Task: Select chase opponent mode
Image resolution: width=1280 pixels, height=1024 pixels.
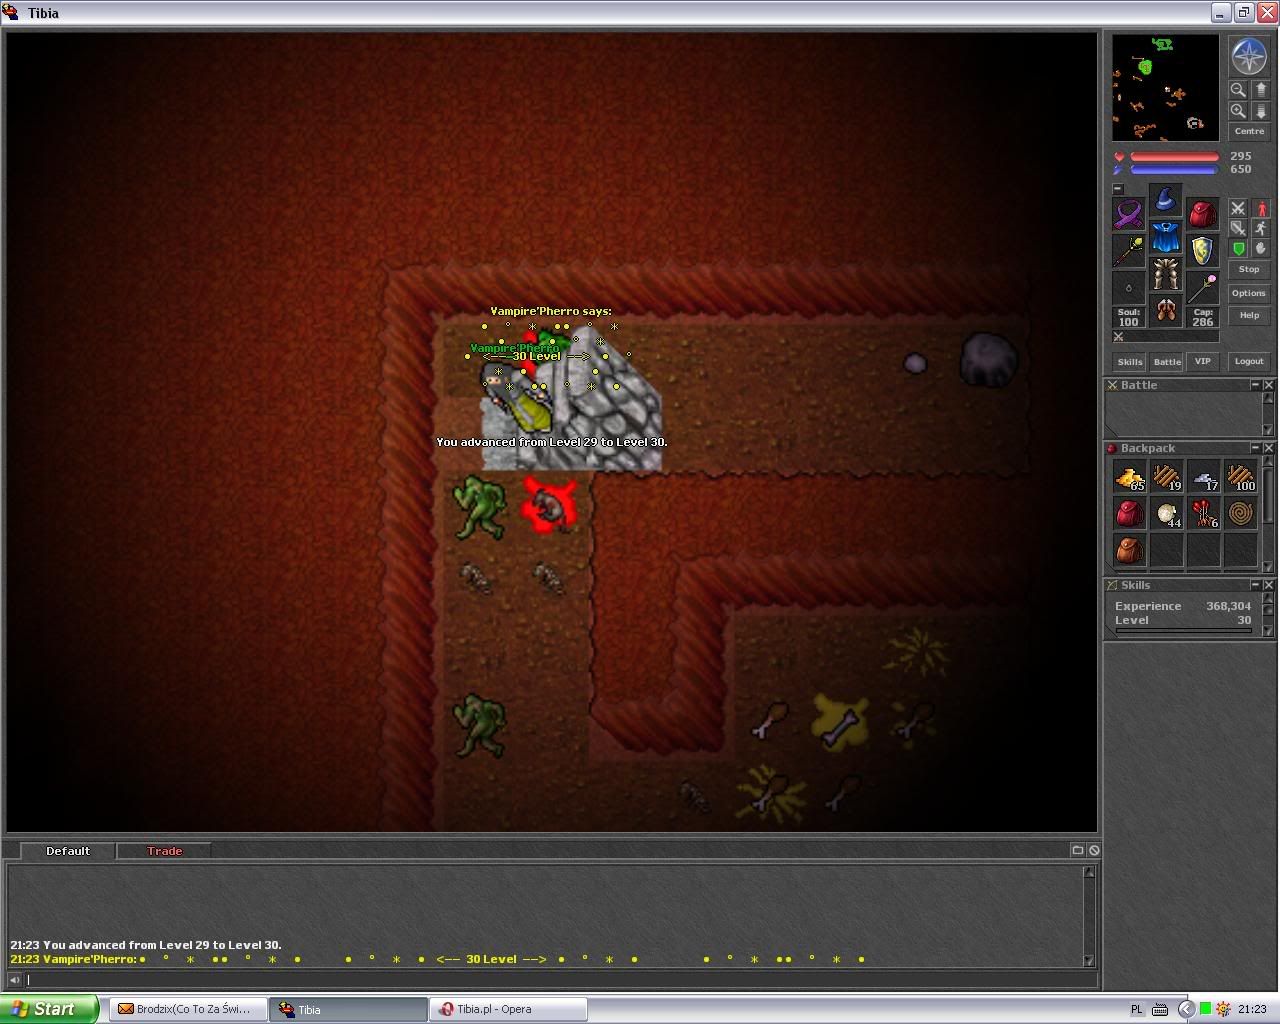Action: (x=1261, y=228)
